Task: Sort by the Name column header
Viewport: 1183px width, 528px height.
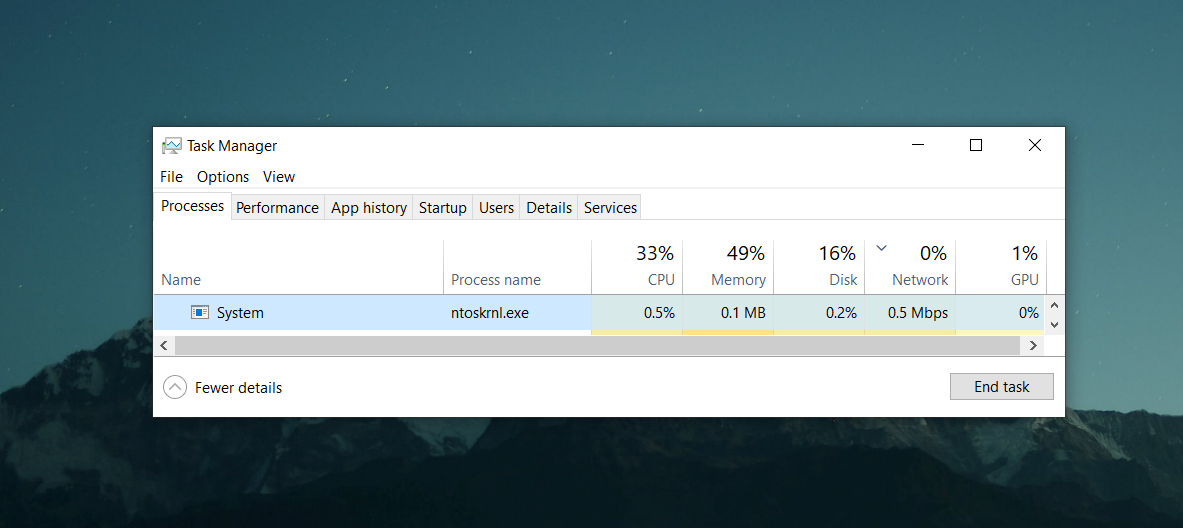Action: 299,267
